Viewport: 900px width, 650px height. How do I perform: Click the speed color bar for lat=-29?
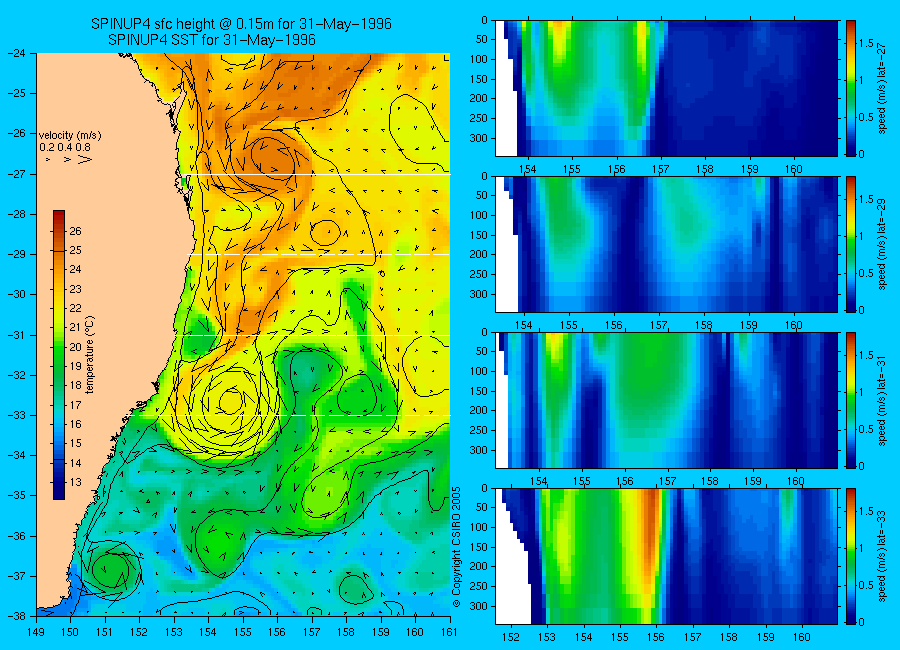[x=851, y=244]
